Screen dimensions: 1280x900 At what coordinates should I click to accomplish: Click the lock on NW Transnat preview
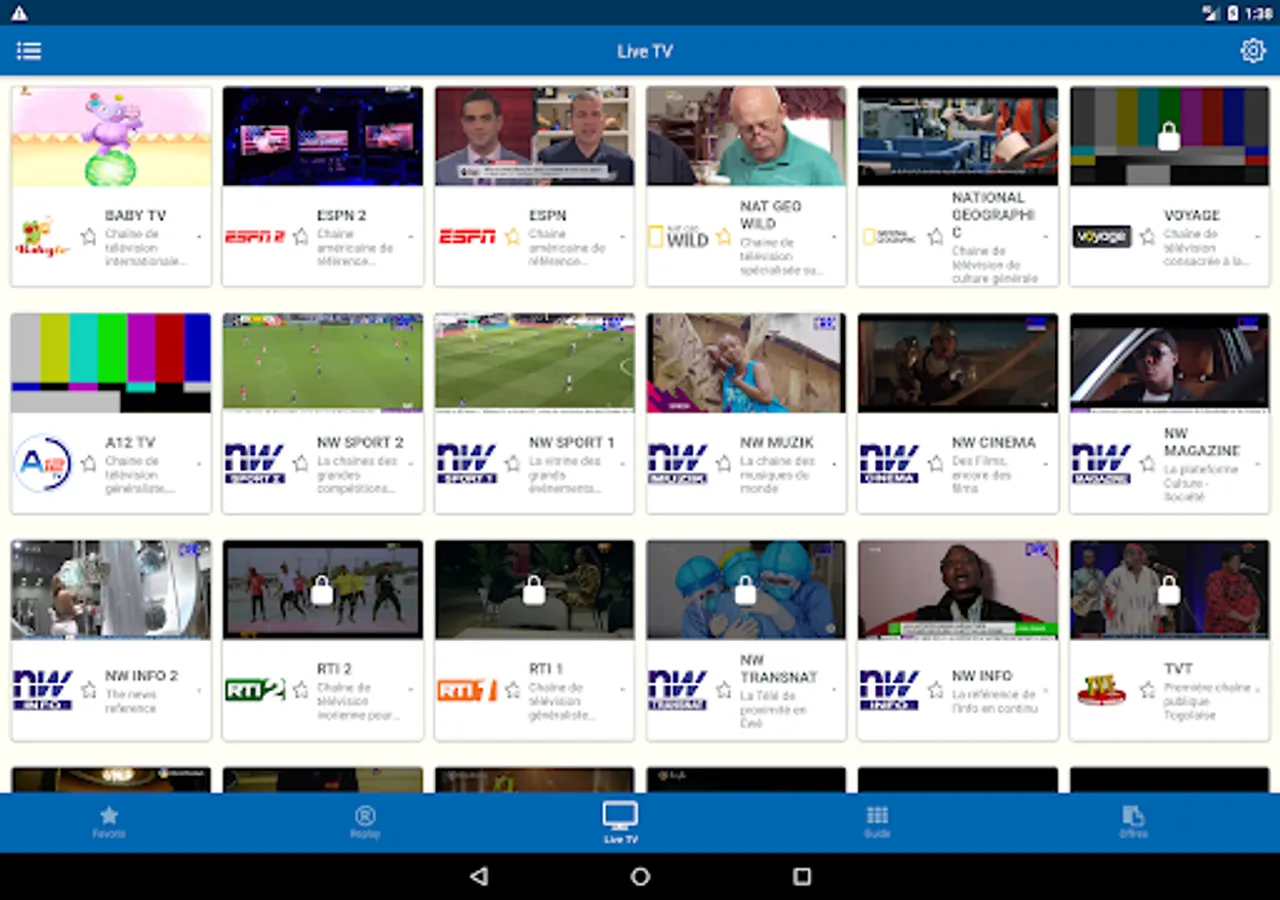click(x=746, y=590)
